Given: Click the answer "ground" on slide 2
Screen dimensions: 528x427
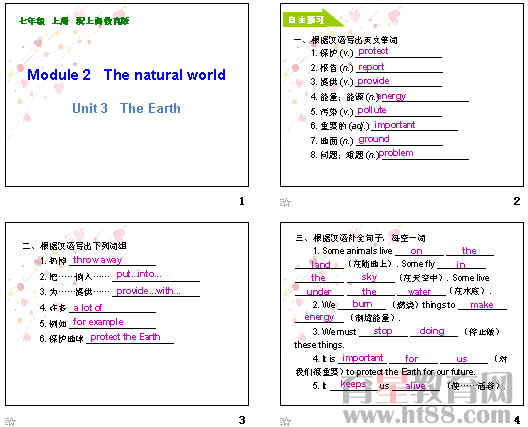Looking at the screenshot, I should click(374, 139).
